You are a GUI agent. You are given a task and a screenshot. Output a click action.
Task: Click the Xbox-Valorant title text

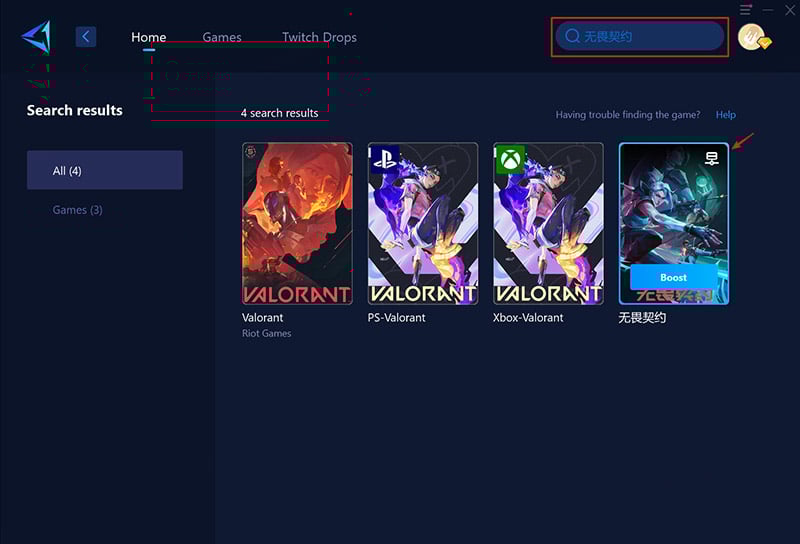point(528,317)
